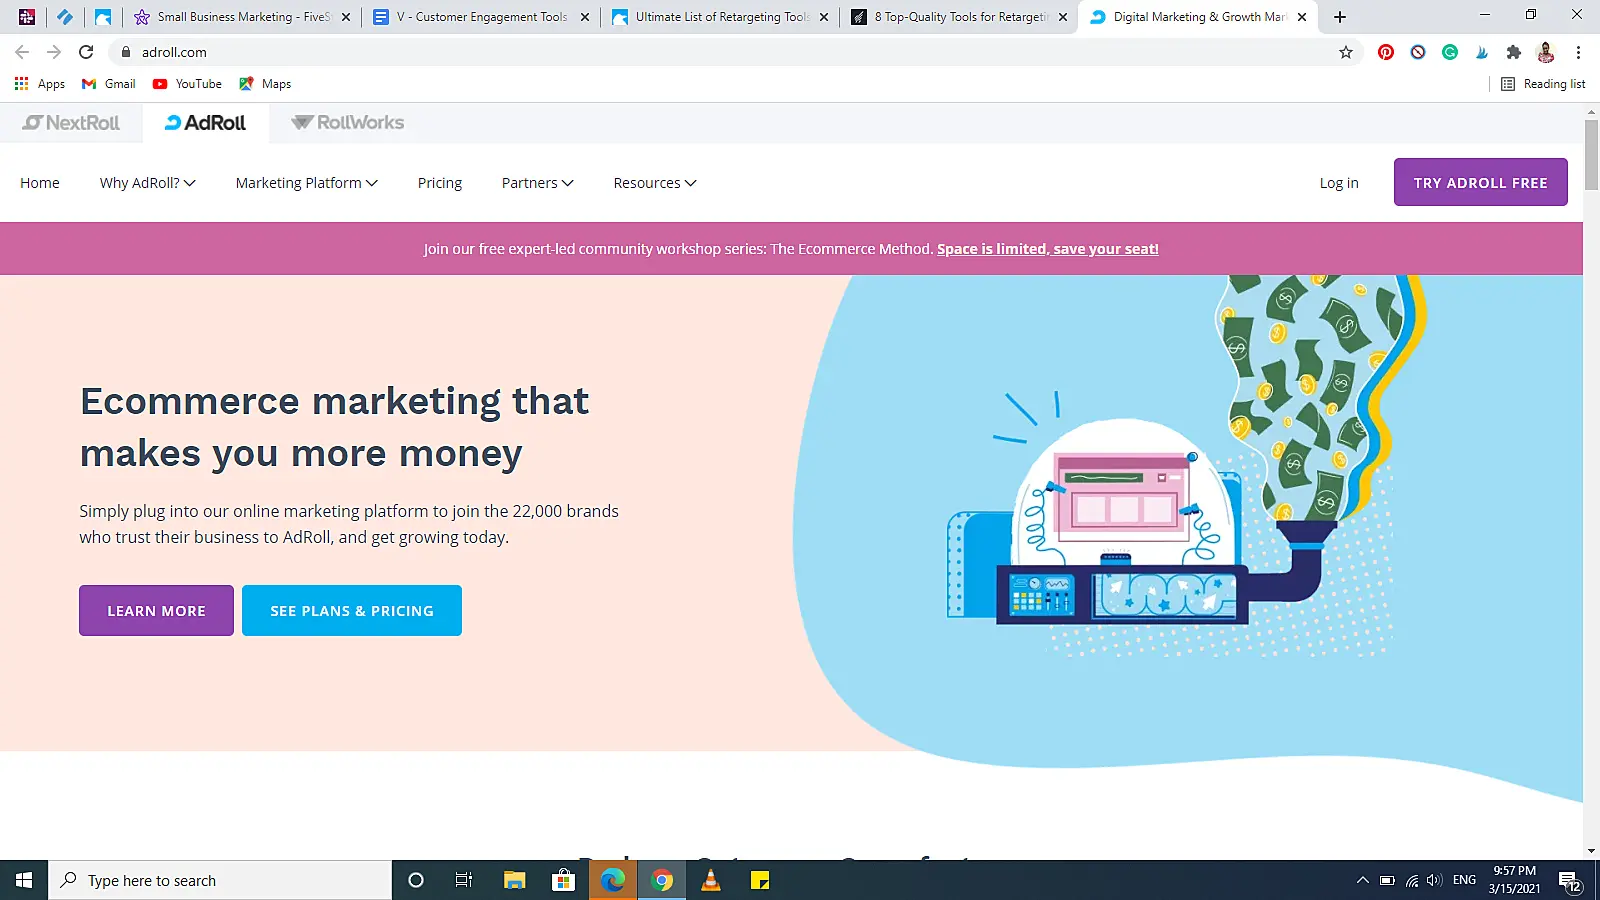Toggle Windows Task View
1600x900 pixels.
pyautogui.click(x=464, y=880)
